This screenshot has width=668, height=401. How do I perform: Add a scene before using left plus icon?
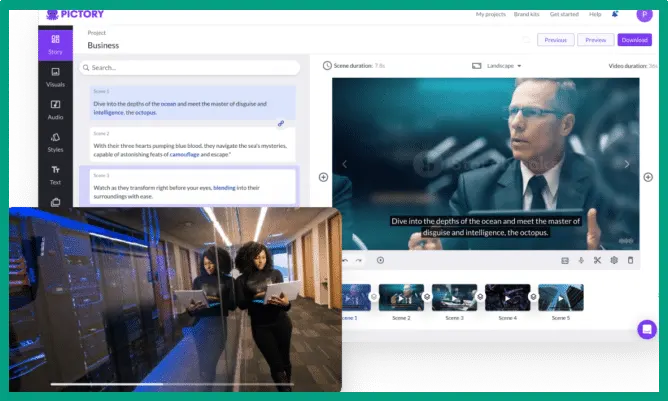tap(323, 177)
